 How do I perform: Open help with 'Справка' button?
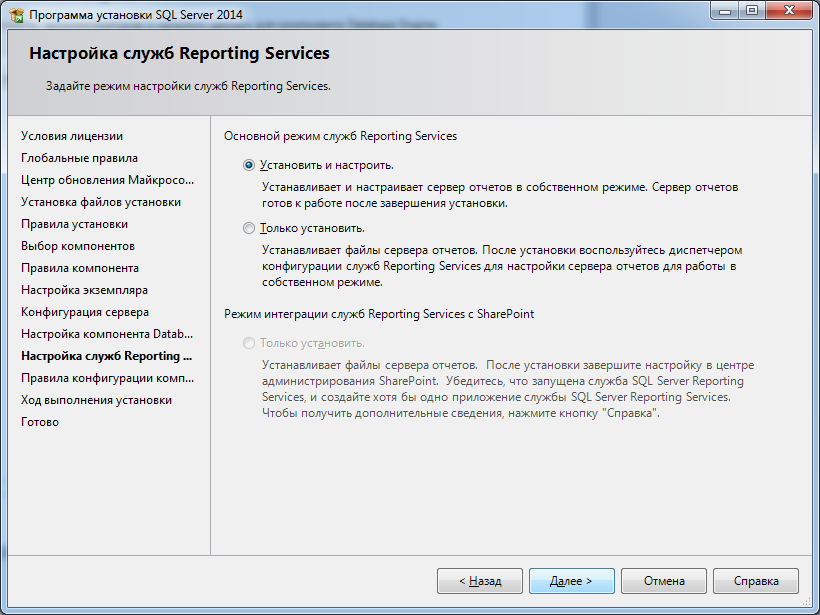coord(756,581)
